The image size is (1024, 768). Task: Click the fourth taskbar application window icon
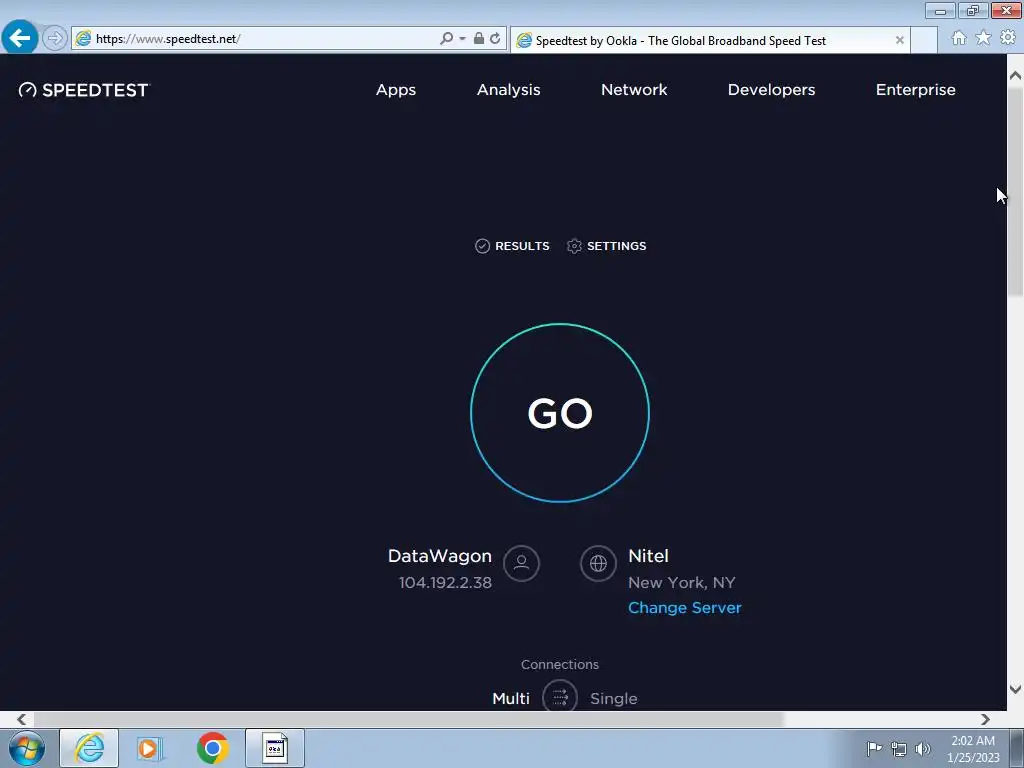[x=275, y=748]
